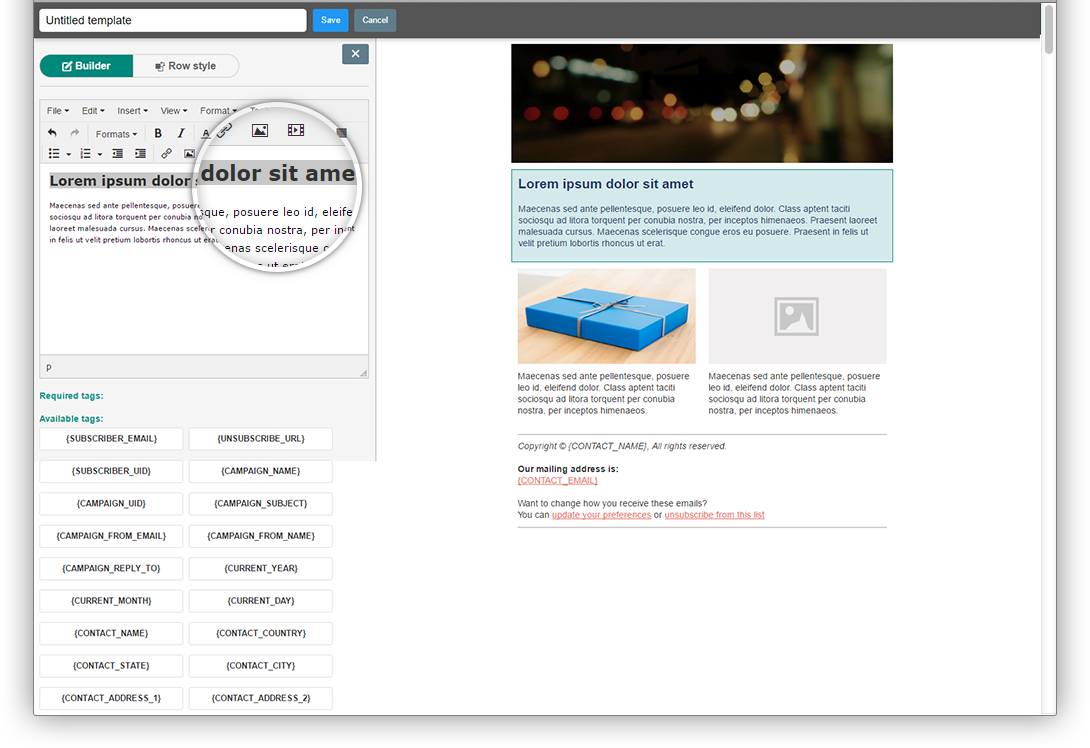Screen dimensions: 1090x748
Task: Insert the {CAMPAIGN_NAME} tag
Action: click(261, 471)
